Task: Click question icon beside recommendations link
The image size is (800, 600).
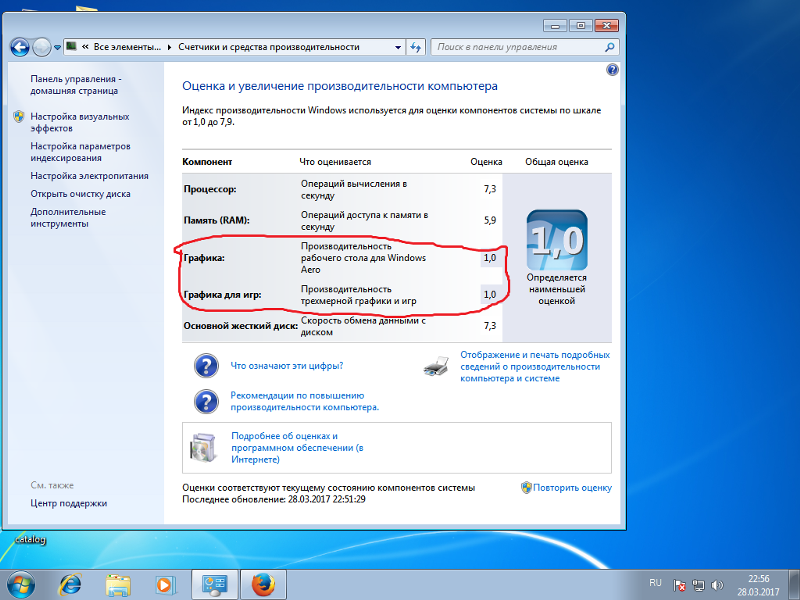Action: (207, 402)
